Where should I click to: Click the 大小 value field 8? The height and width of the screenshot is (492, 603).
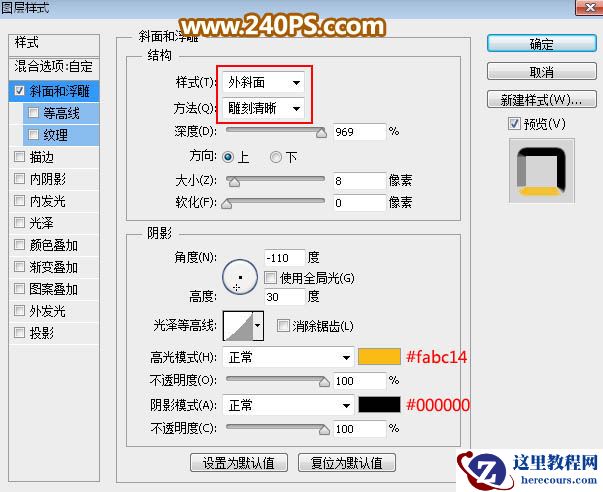pyautogui.click(x=359, y=181)
